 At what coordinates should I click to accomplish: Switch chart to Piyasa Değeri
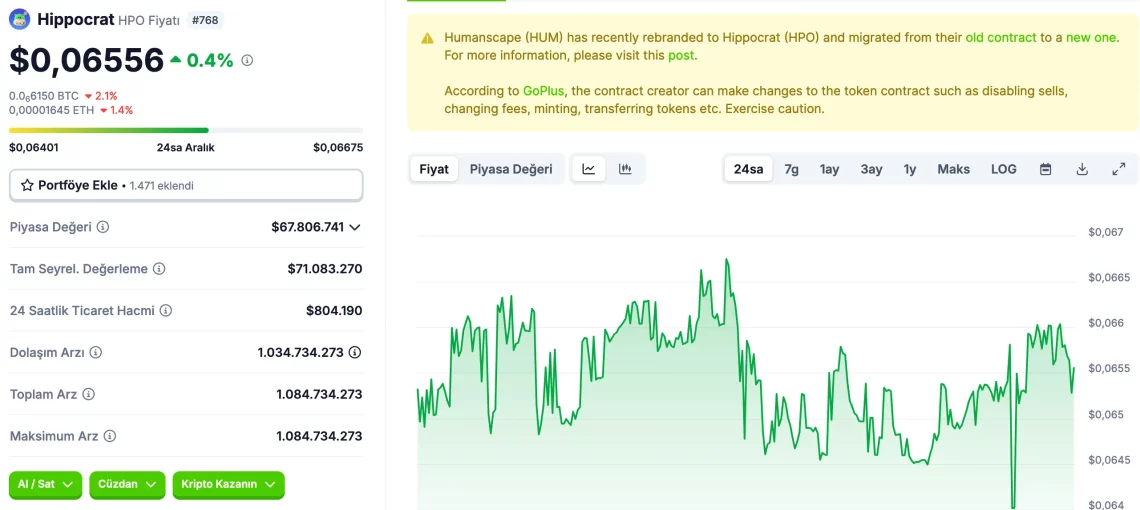click(x=511, y=169)
